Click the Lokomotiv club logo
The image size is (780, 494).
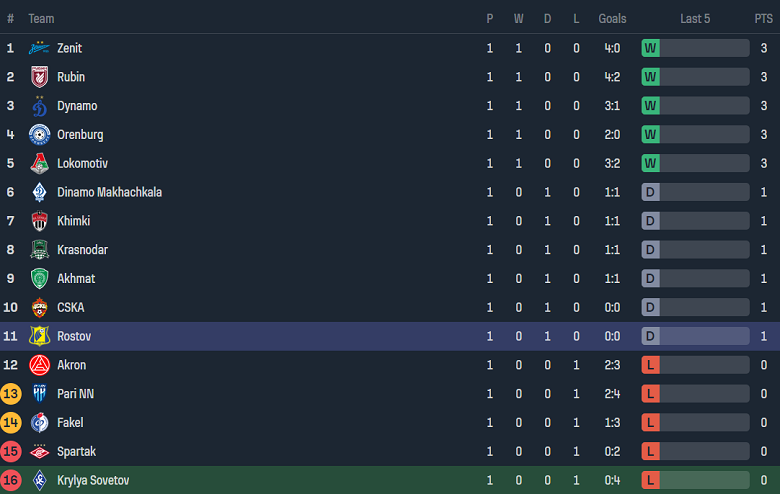click(x=40, y=164)
